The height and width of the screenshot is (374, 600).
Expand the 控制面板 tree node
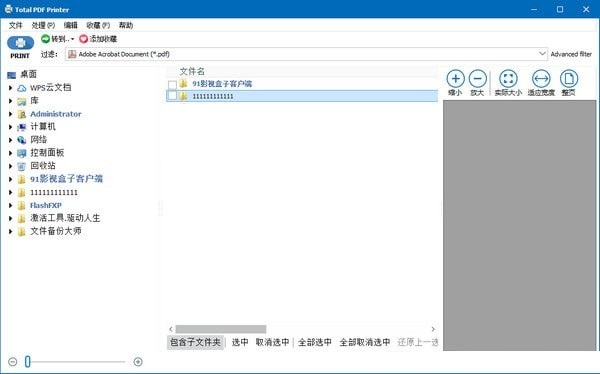point(10,153)
